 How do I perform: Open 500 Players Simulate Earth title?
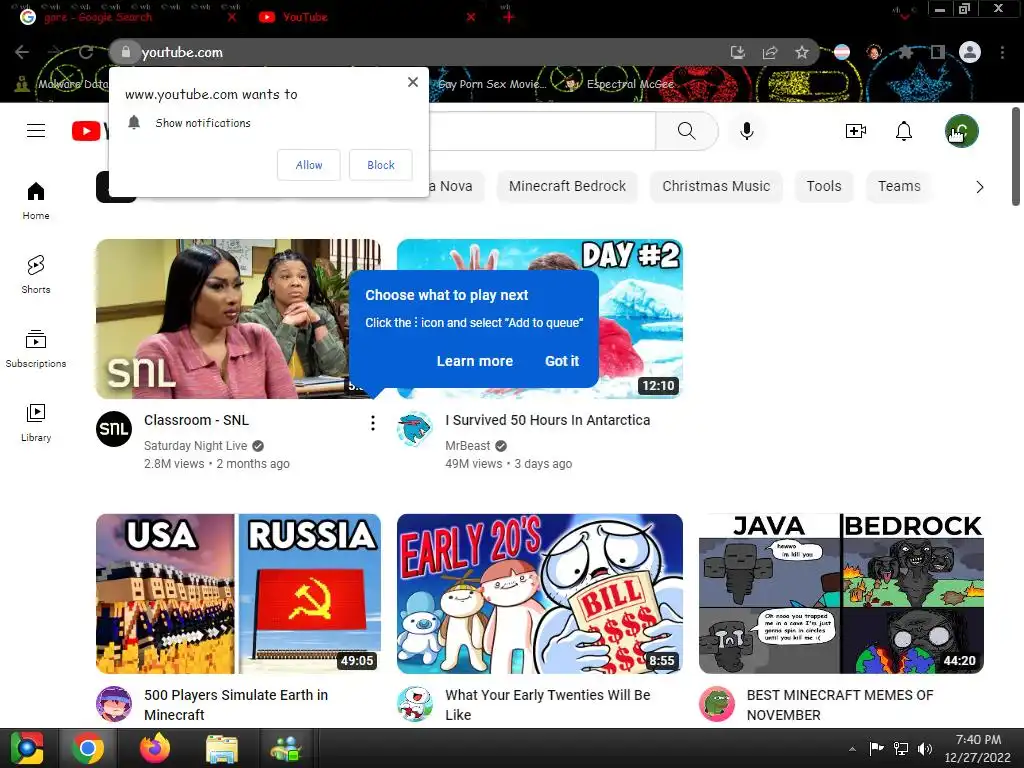[236, 705]
